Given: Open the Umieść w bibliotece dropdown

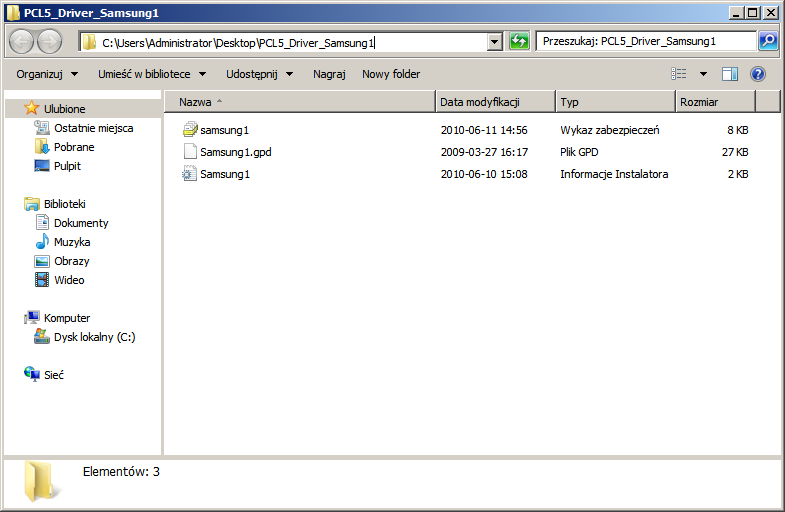Looking at the screenshot, I should pyautogui.click(x=152, y=74).
